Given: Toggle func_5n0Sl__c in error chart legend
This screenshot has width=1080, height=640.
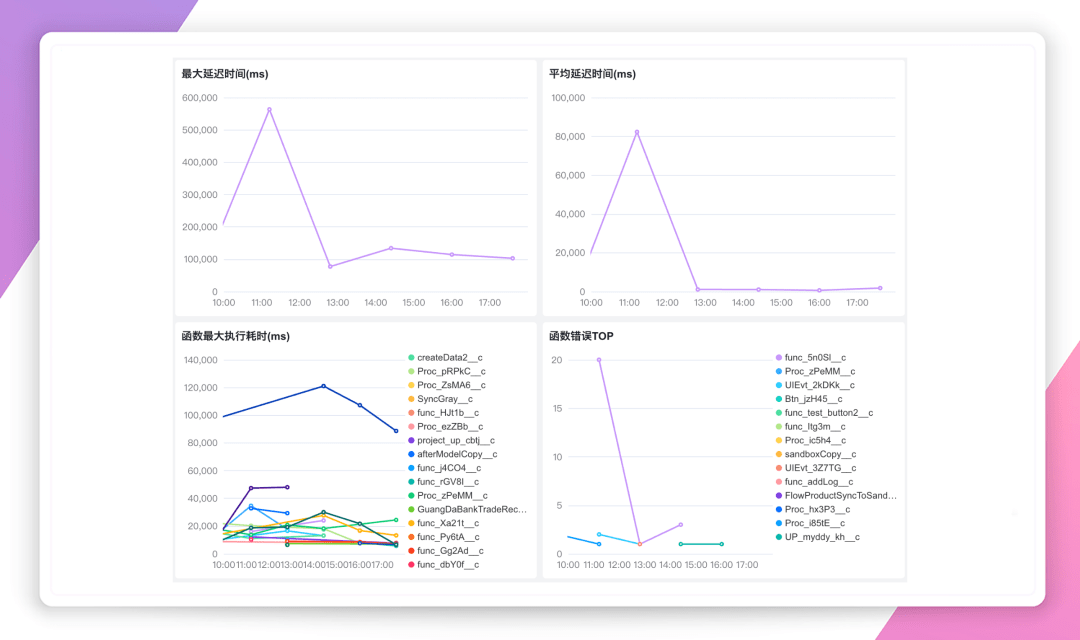Looking at the screenshot, I should point(815,357).
